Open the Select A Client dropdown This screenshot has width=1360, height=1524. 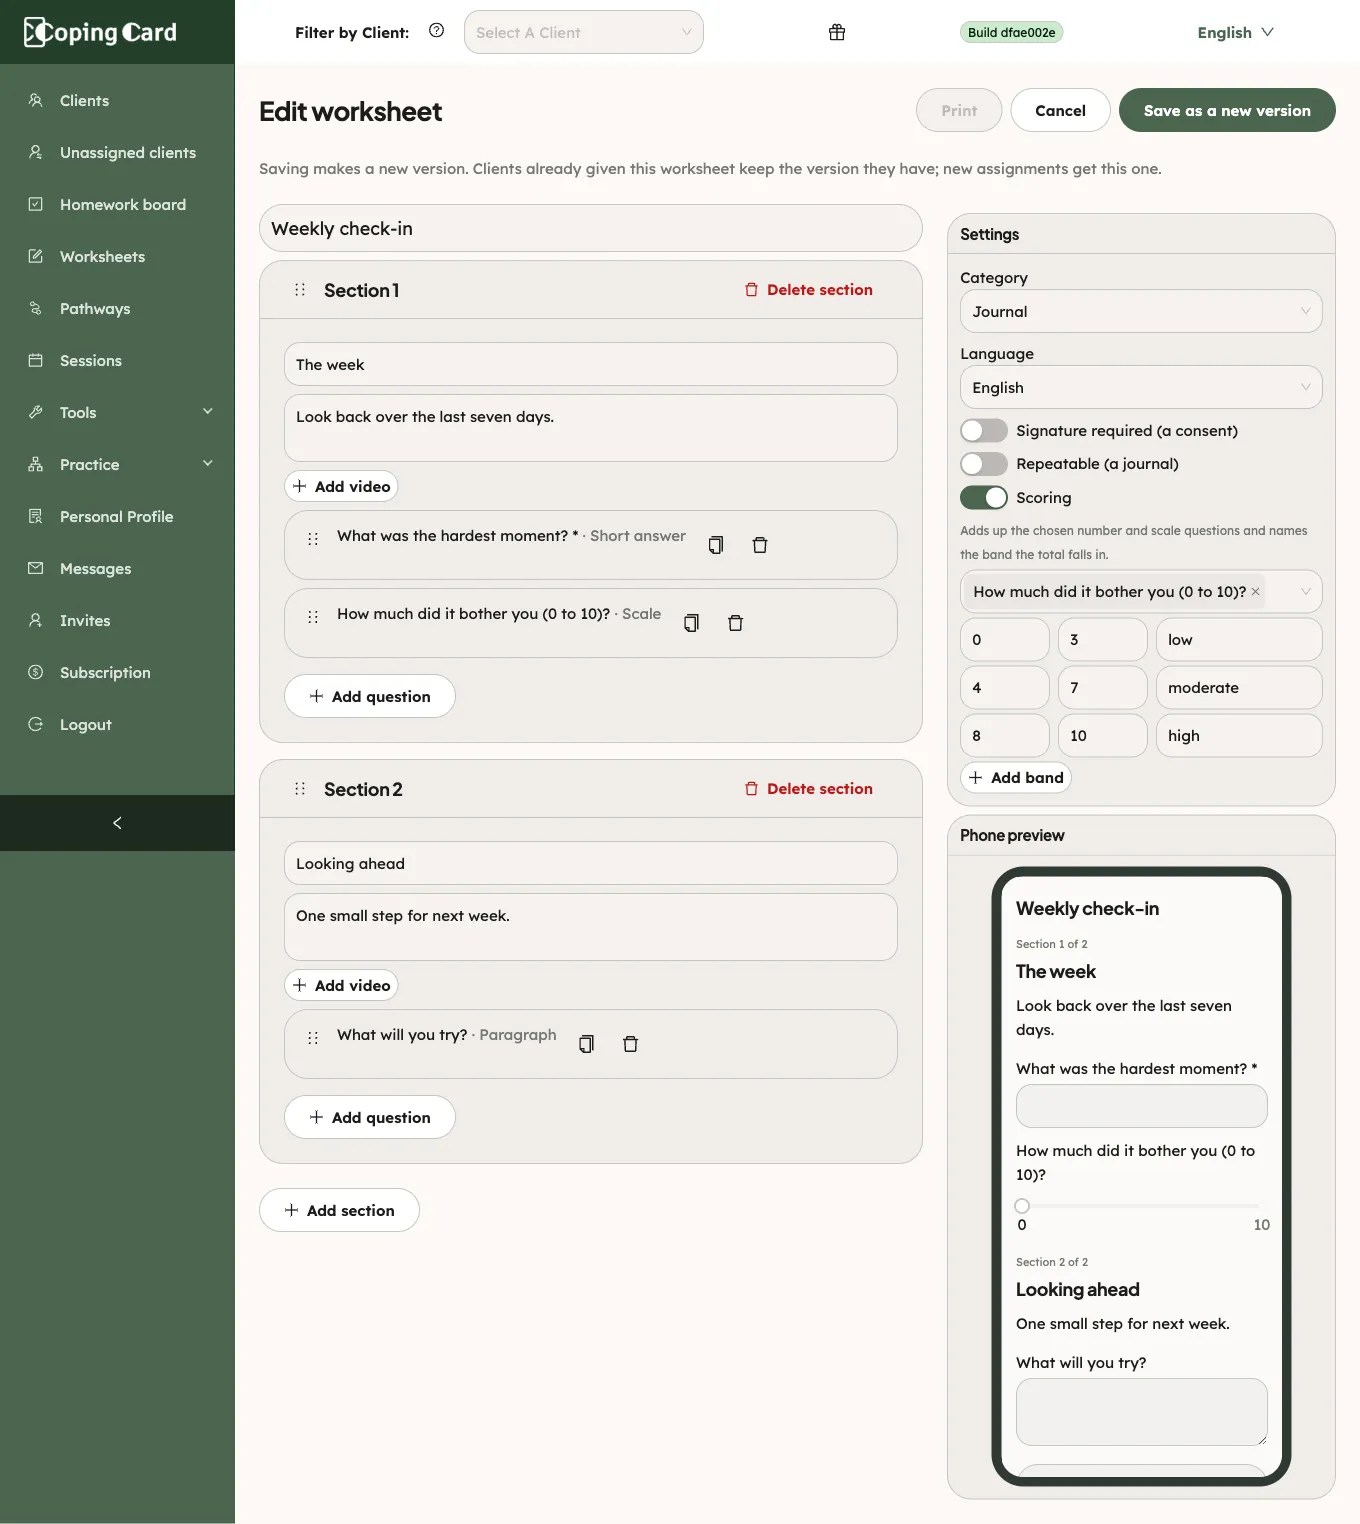[584, 32]
